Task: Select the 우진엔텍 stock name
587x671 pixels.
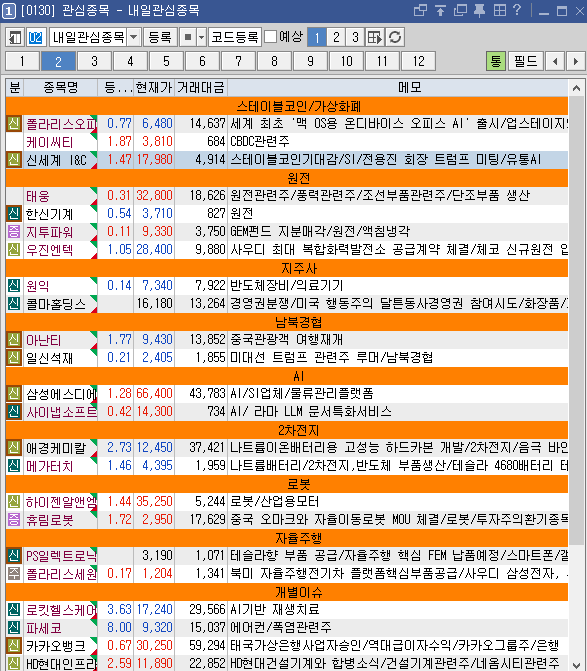Action: coord(50,250)
